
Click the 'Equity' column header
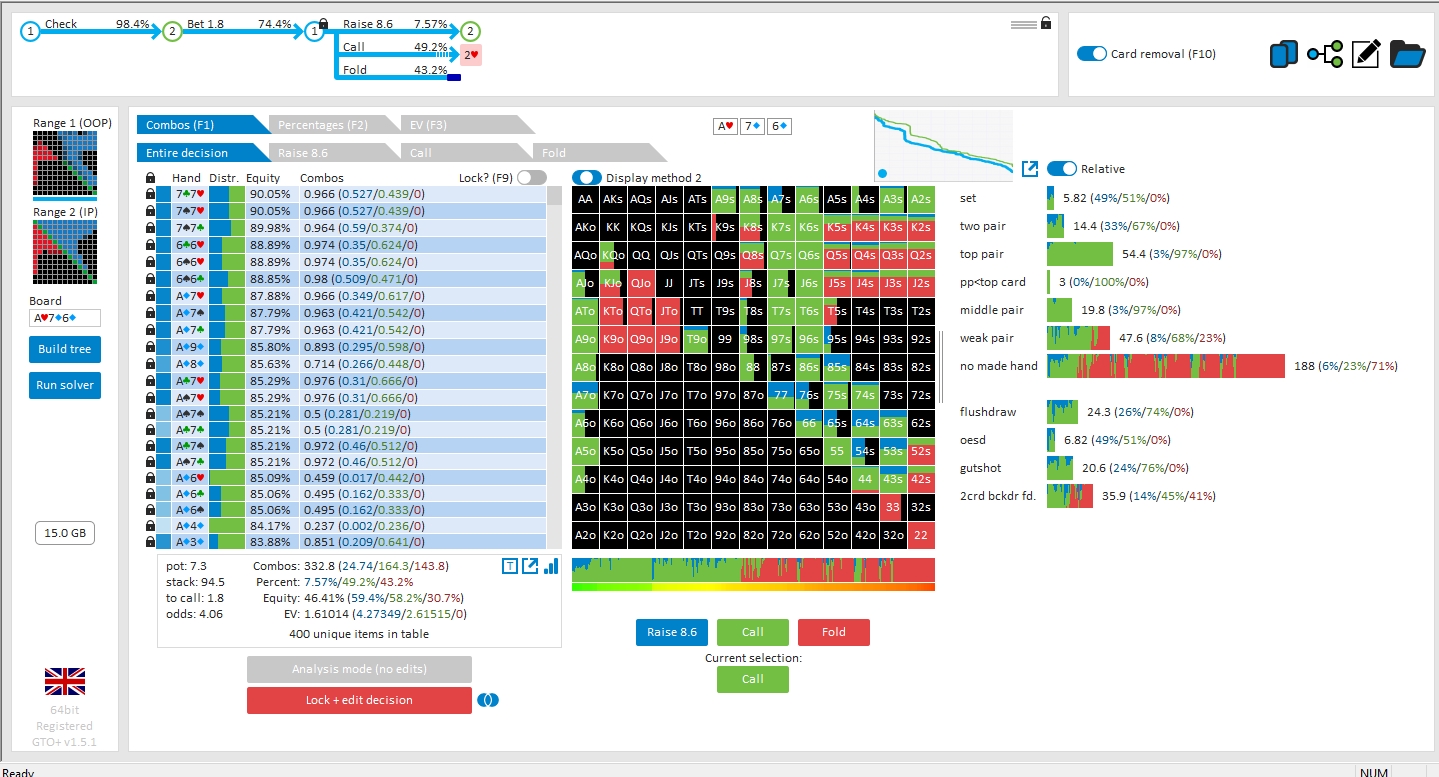(263, 178)
